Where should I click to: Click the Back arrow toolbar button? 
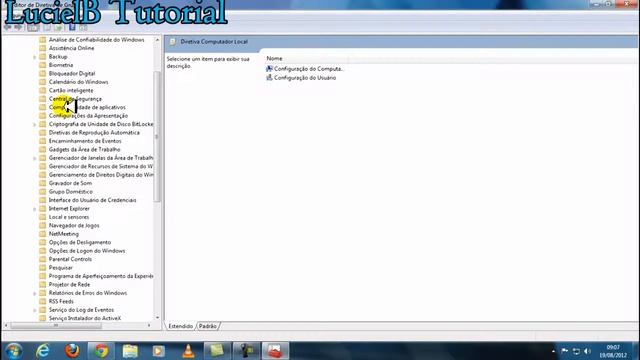click(8, 27)
